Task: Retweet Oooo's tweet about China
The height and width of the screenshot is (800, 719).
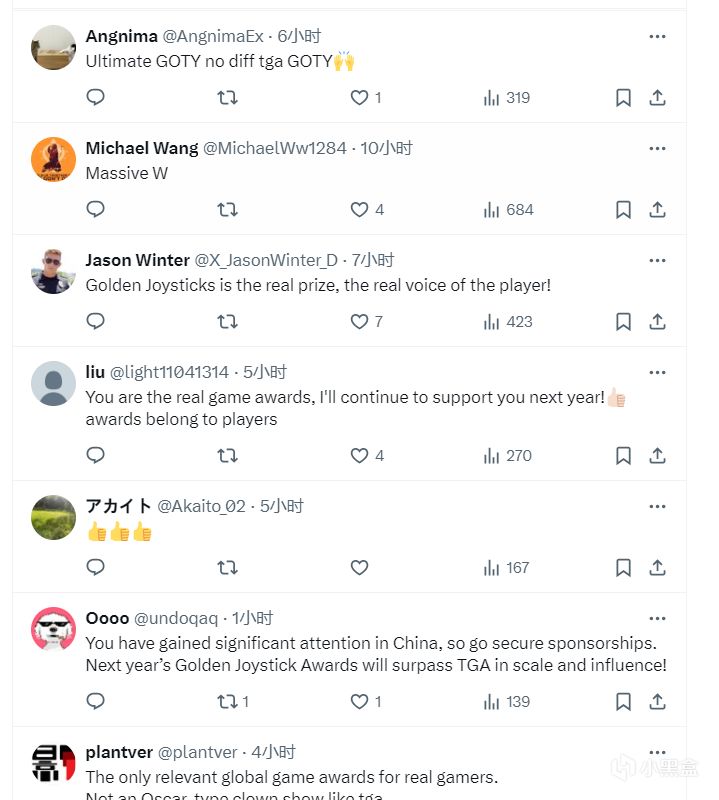Action: [x=229, y=702]
